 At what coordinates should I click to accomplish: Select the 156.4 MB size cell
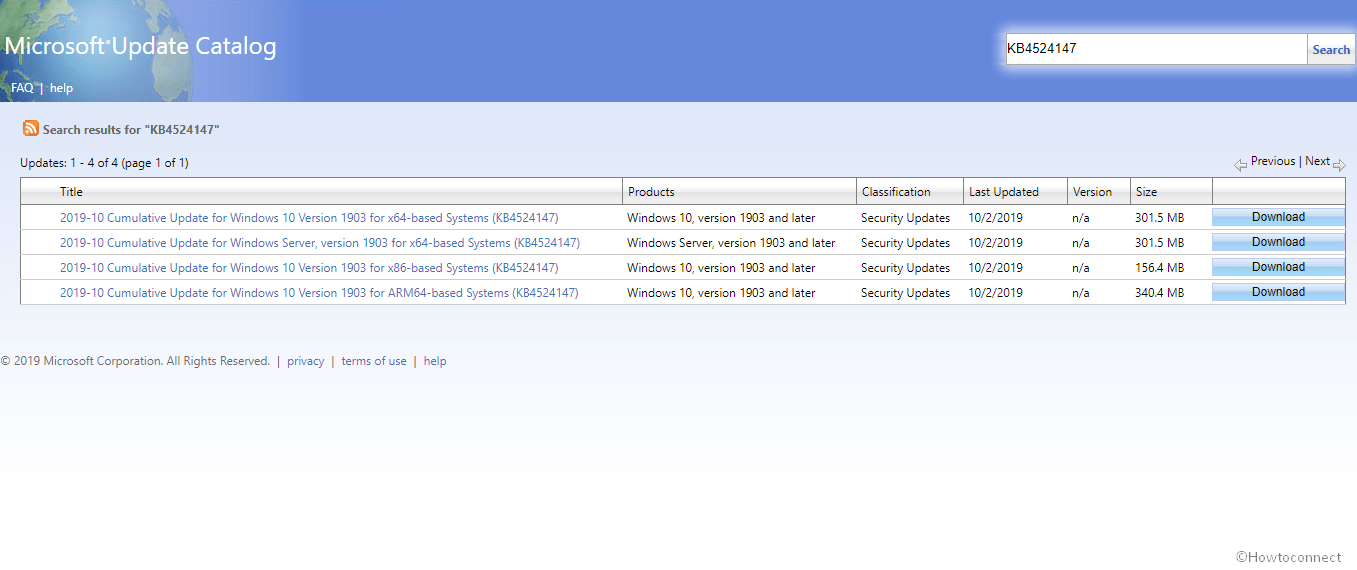click(x=1160, y=268)
